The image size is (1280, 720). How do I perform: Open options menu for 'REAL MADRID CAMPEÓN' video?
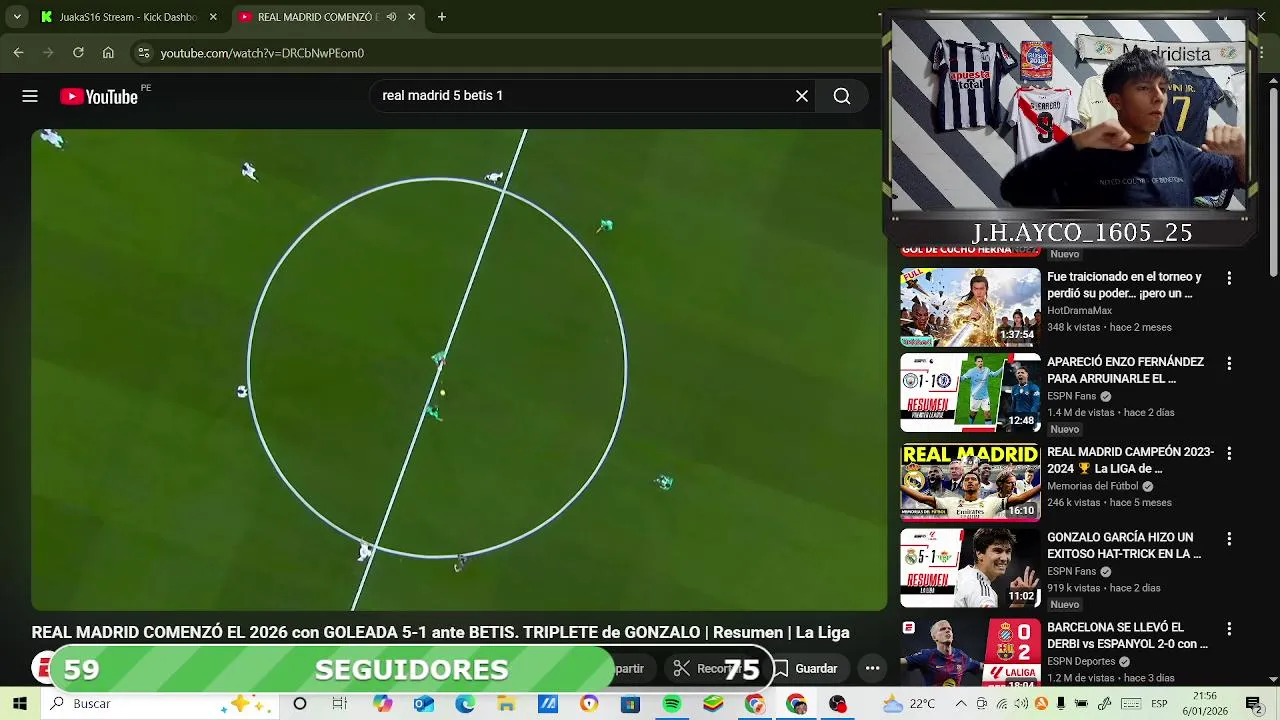pyautogui.click(x=1229, y=453)
